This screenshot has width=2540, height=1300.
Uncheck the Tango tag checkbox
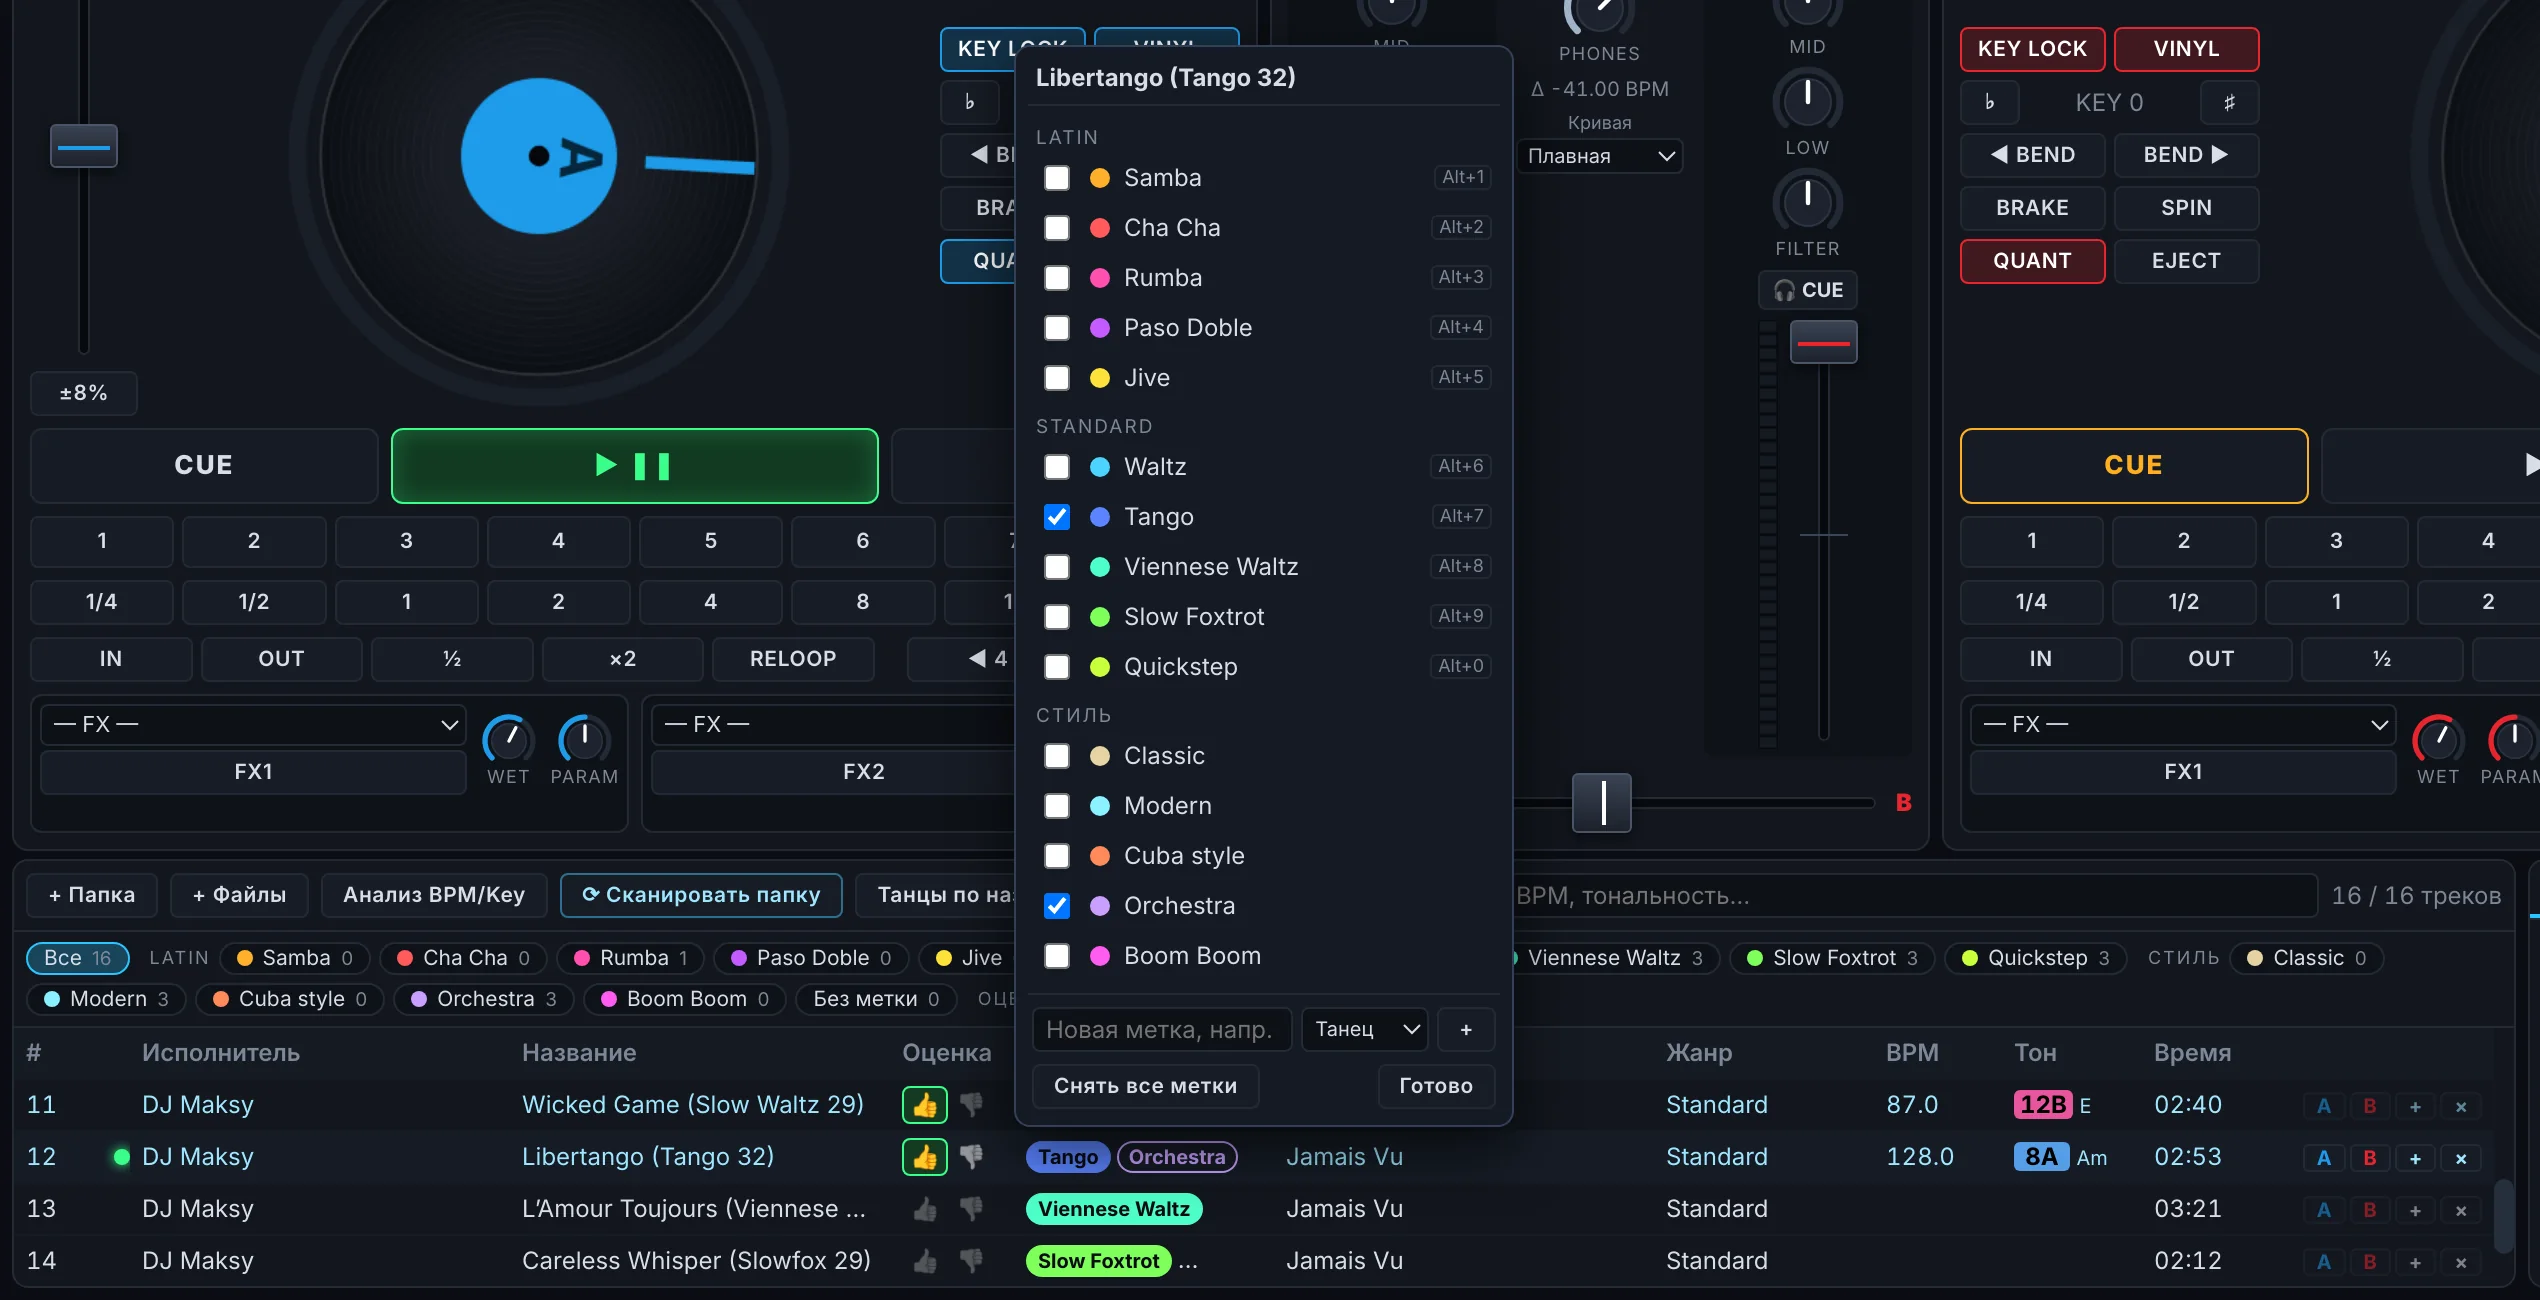[x=1057, y=517]
